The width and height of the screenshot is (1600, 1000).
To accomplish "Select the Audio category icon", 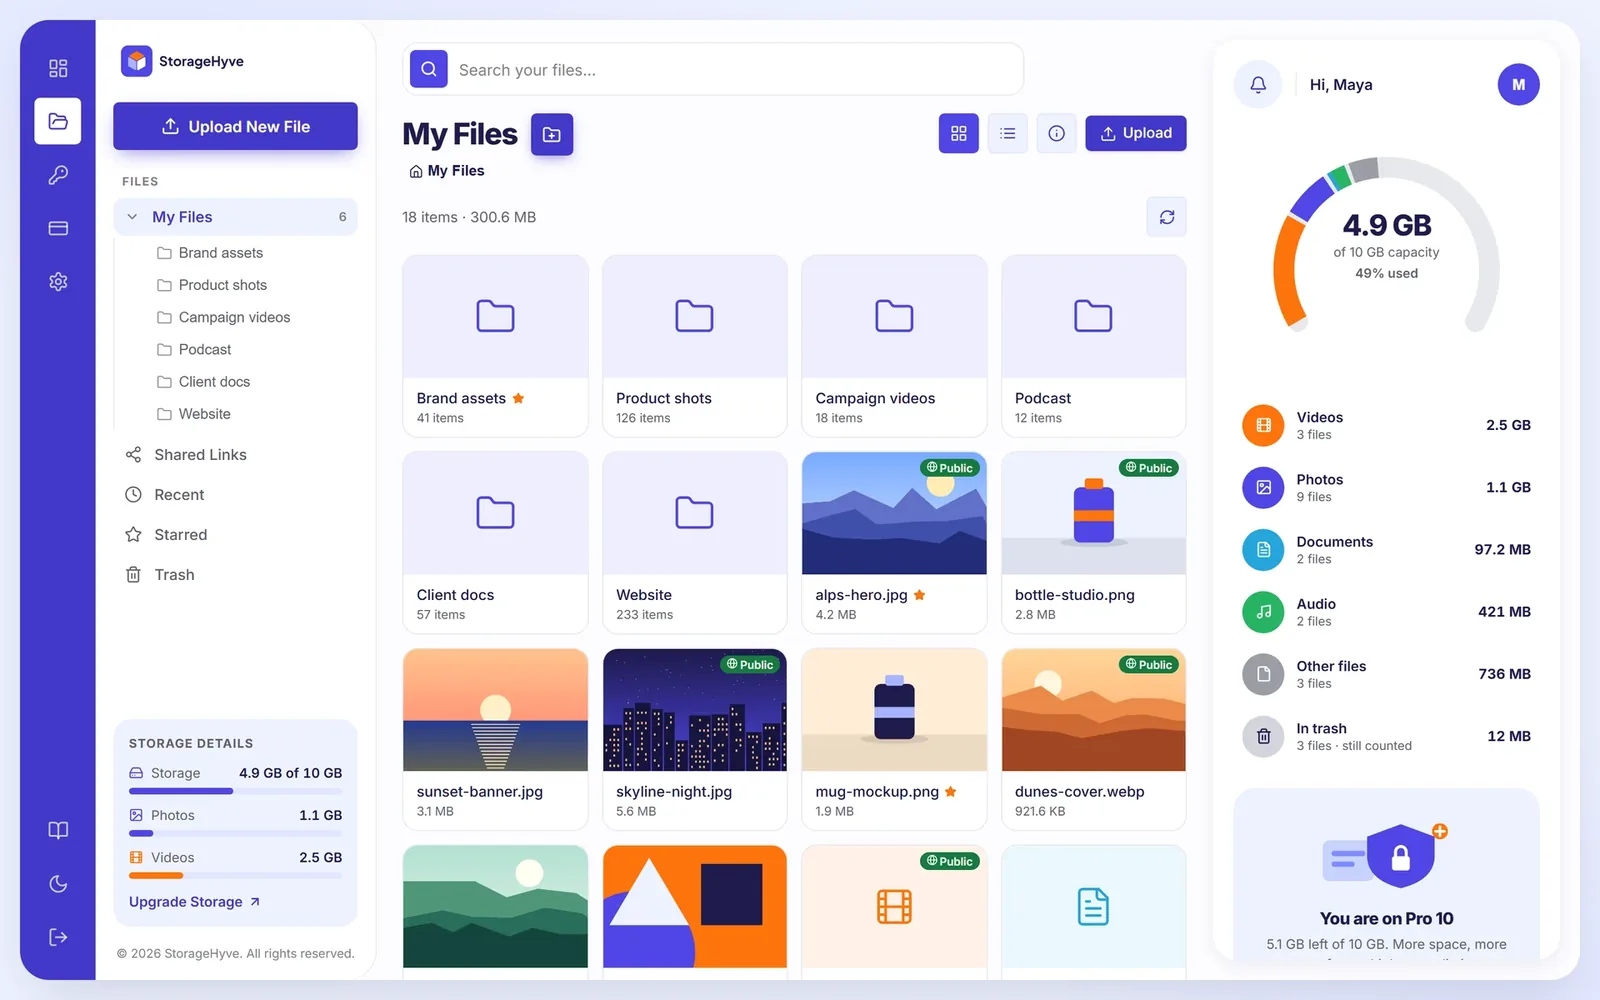I will click(x=1263, y=612).
